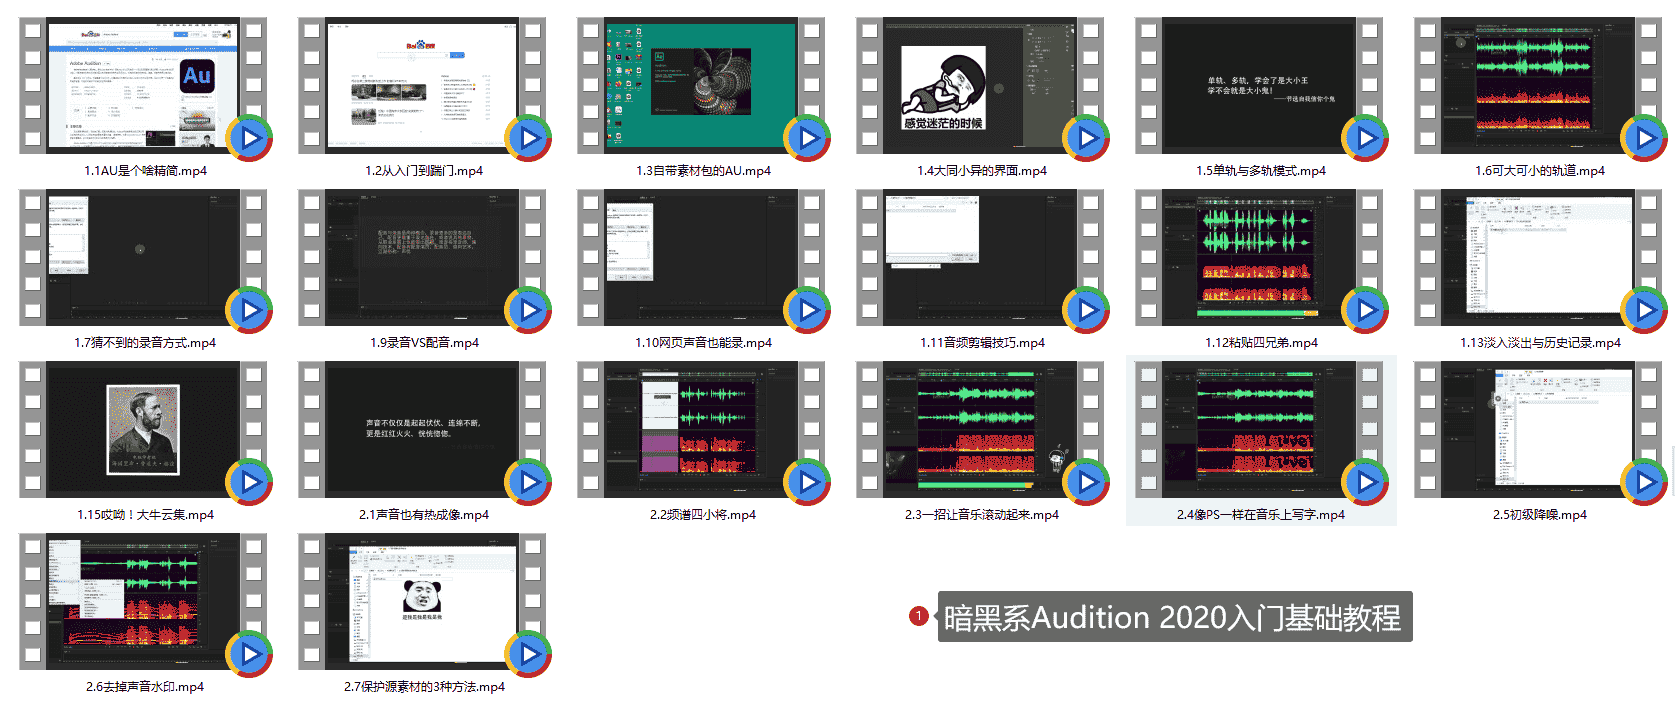Click the file name '1.11音频剪辑技巧.mp4'
Screen dimensions: 1675x701
pyautogui.click(x=982, y=343)
